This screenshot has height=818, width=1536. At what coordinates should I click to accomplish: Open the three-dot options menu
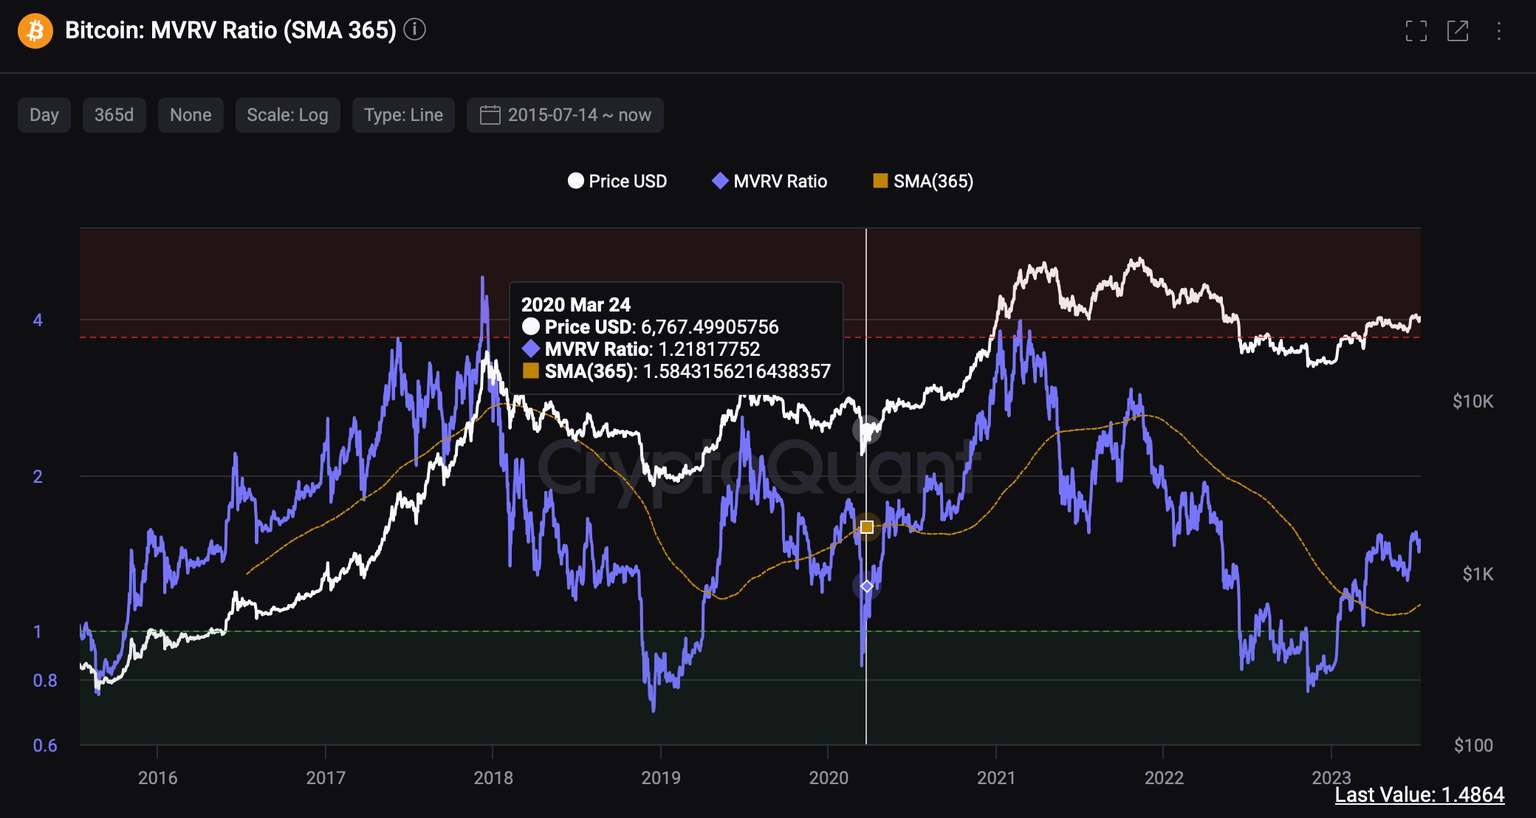pyautogui.click(x=1499, y=30)
